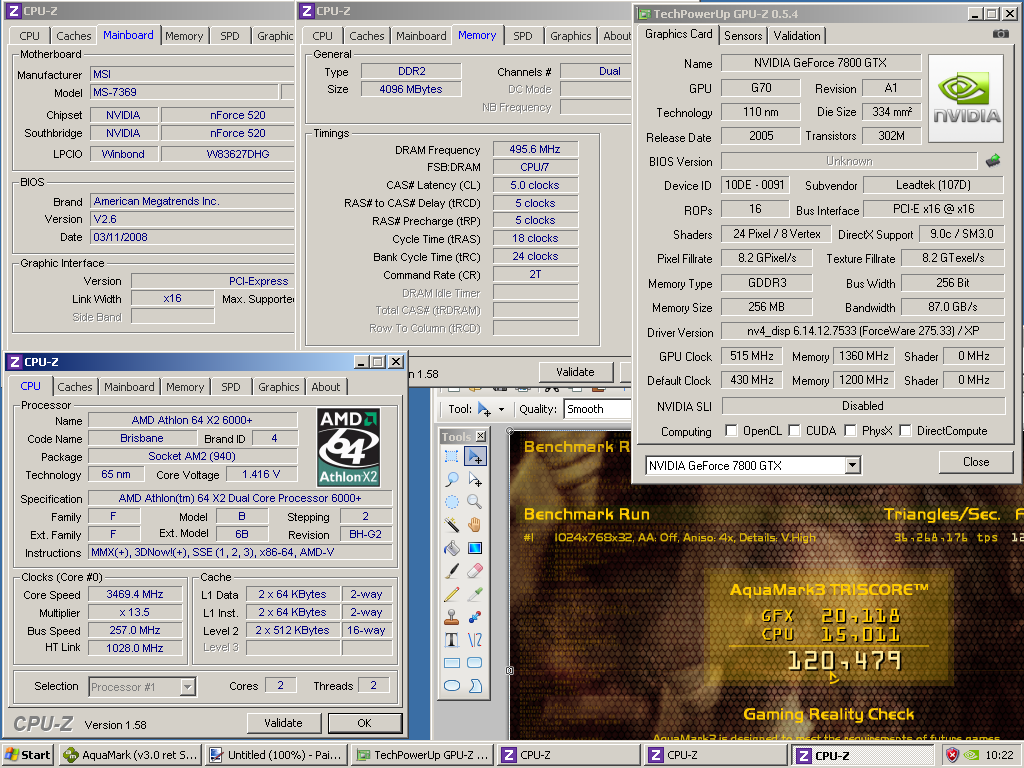Viewport: 1024px width, 768px height.
Task: Click OK in front CPU-Z window
Action: point(364,723)
